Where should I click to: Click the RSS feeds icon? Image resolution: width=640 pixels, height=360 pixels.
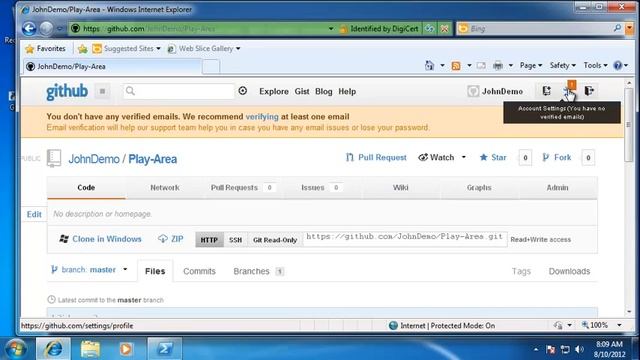[x=456, y=66]
